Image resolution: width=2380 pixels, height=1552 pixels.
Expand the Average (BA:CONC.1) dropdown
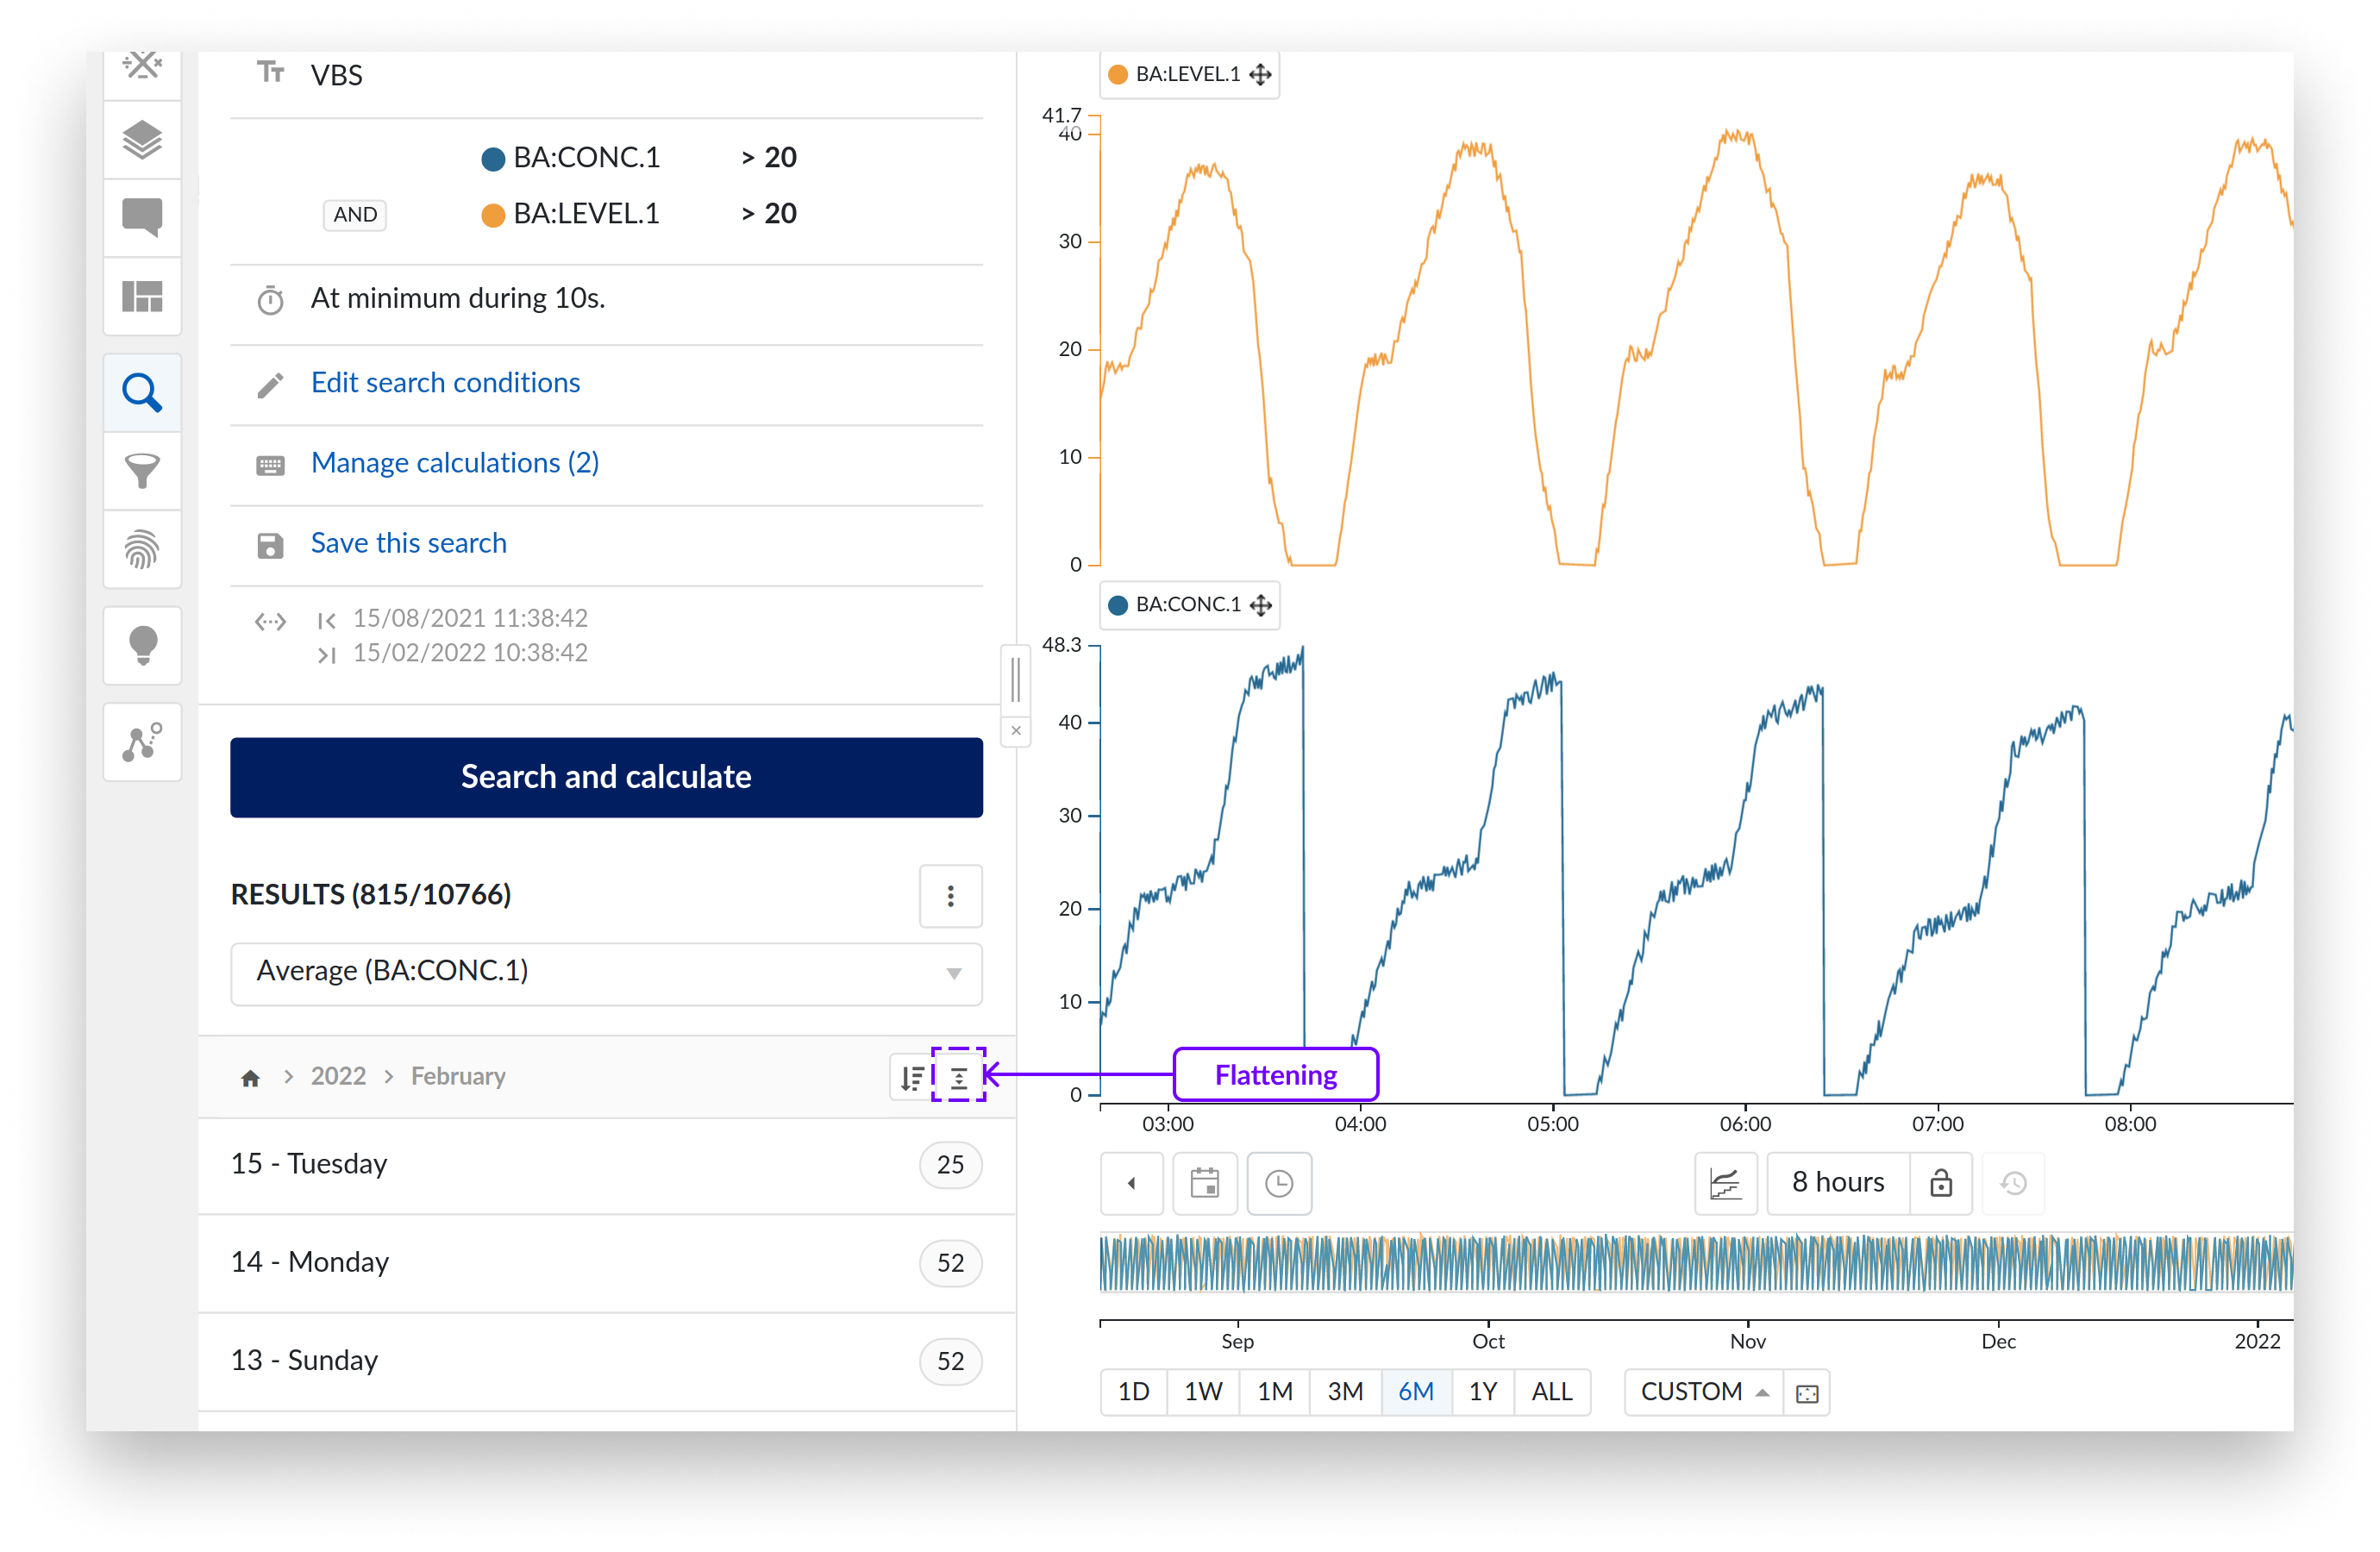click(606, 972)
